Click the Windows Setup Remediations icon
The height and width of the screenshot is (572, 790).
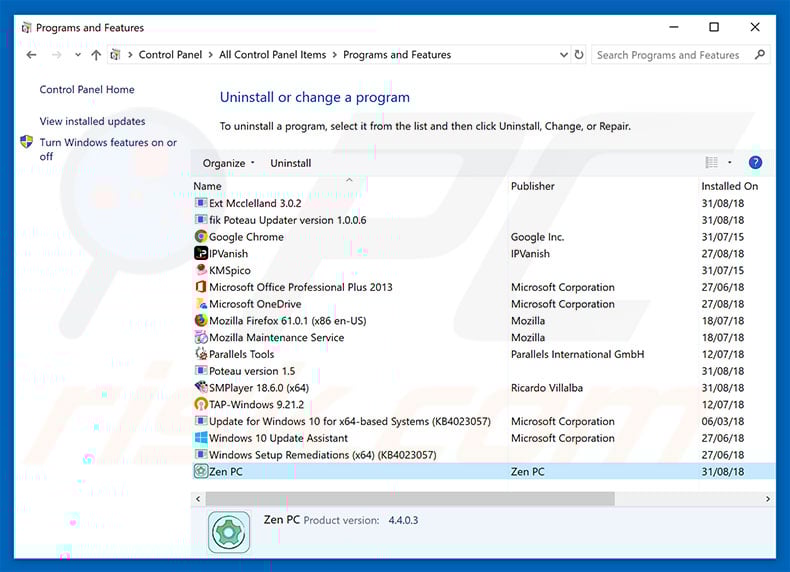click(201, 455)
